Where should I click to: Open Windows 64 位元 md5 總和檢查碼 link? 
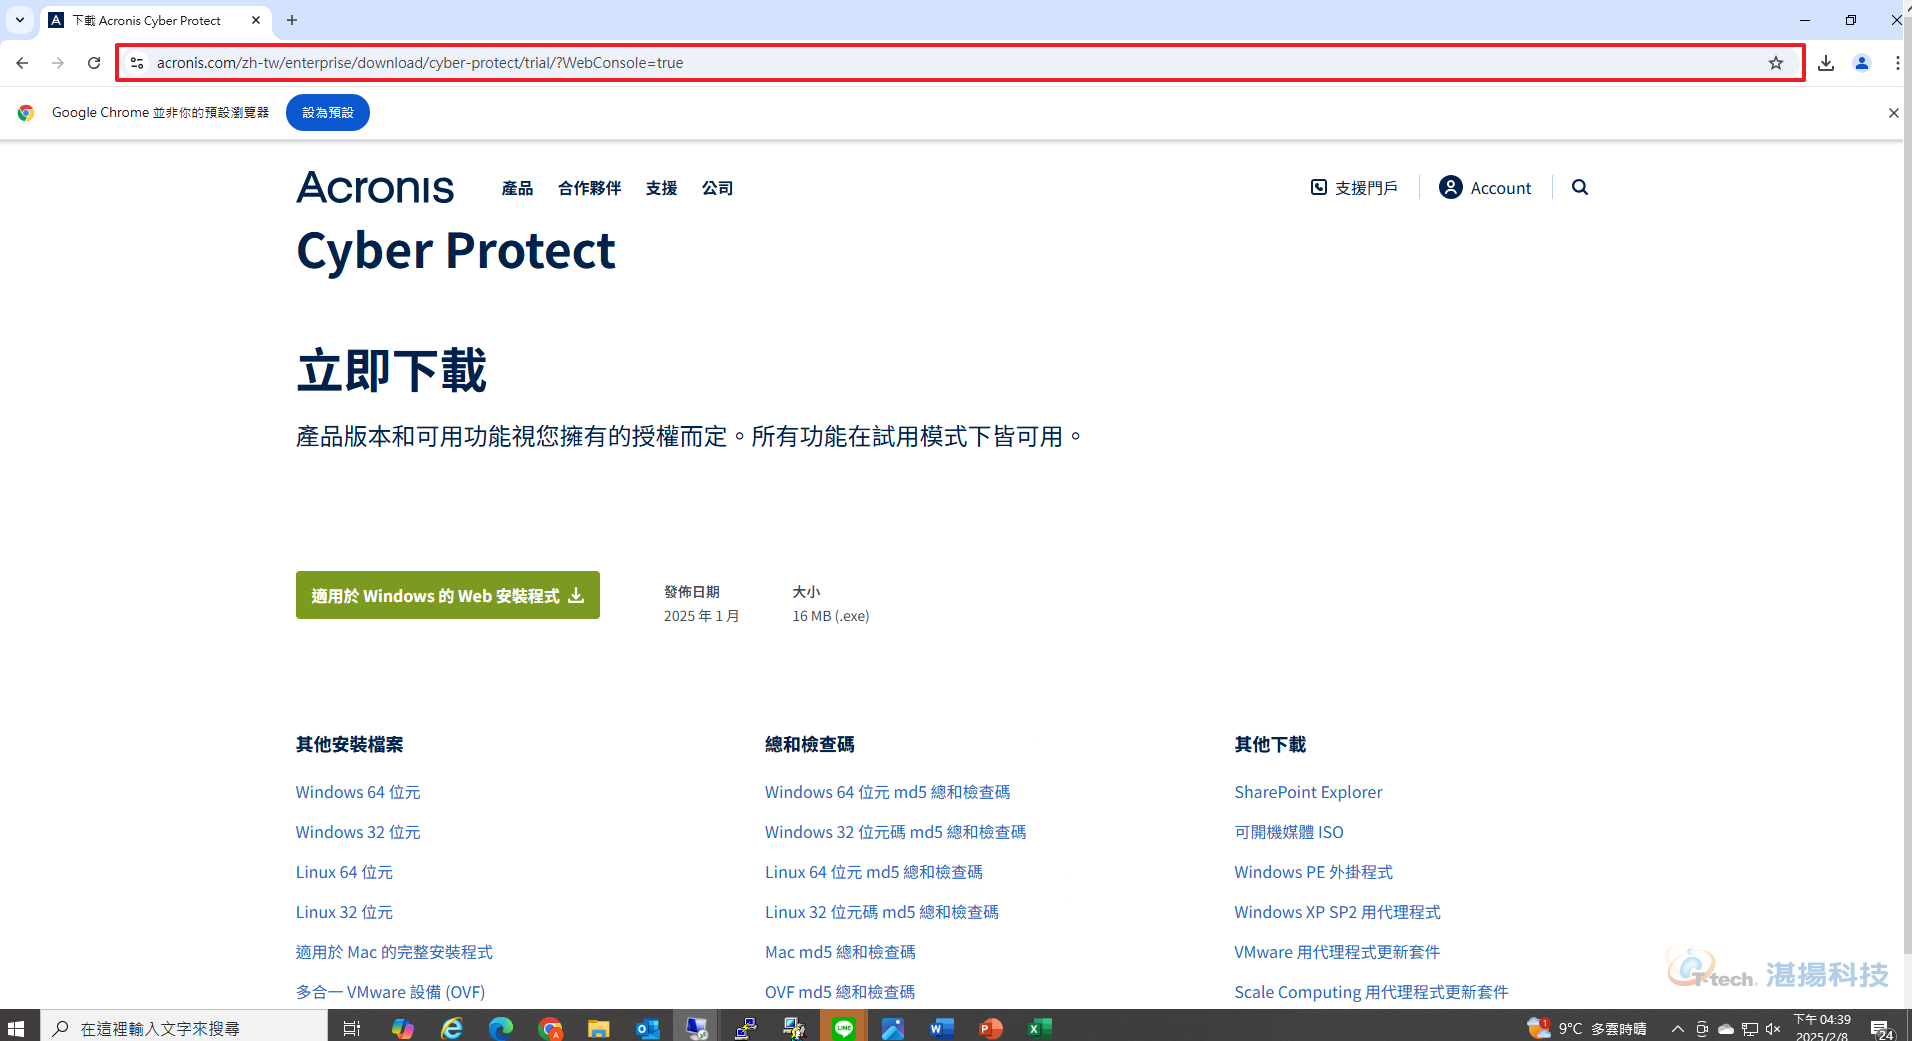click(887, 792)
